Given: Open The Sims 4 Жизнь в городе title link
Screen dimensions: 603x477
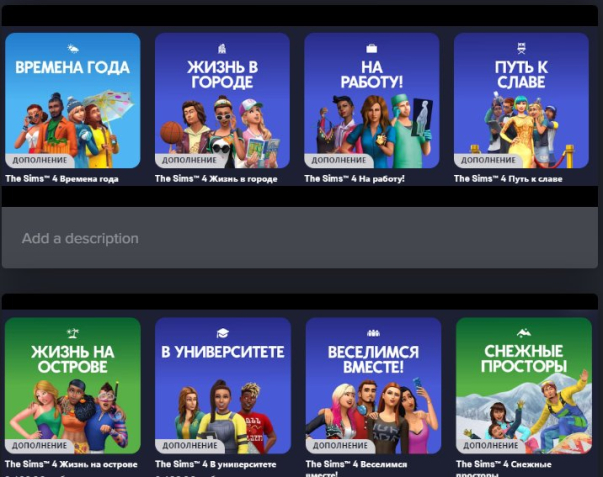Looking at the screenshot, I should pos(216,179).
